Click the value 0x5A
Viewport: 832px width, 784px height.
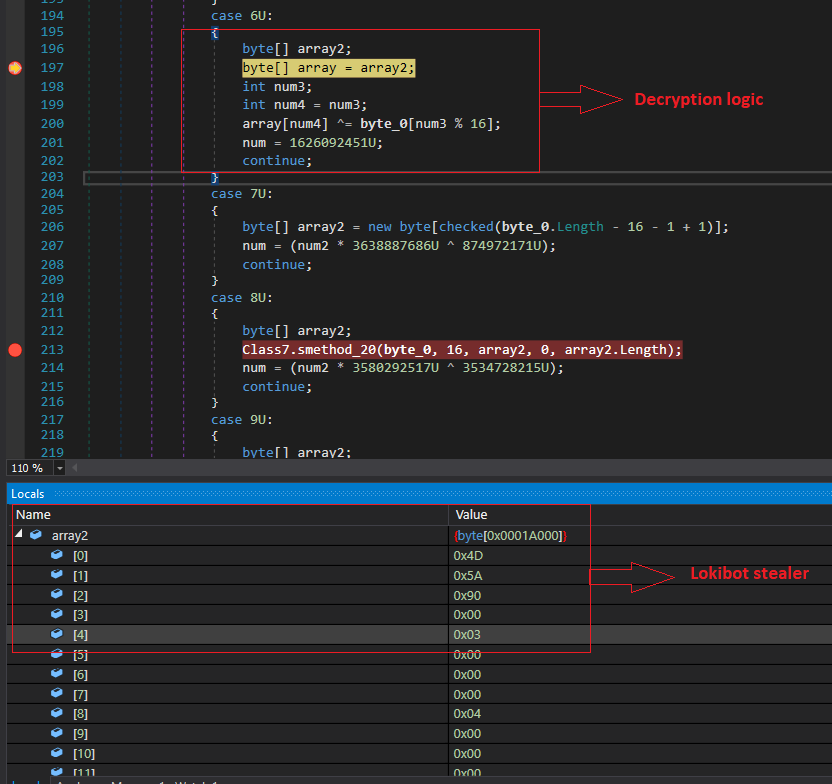(x=467, y=576)
